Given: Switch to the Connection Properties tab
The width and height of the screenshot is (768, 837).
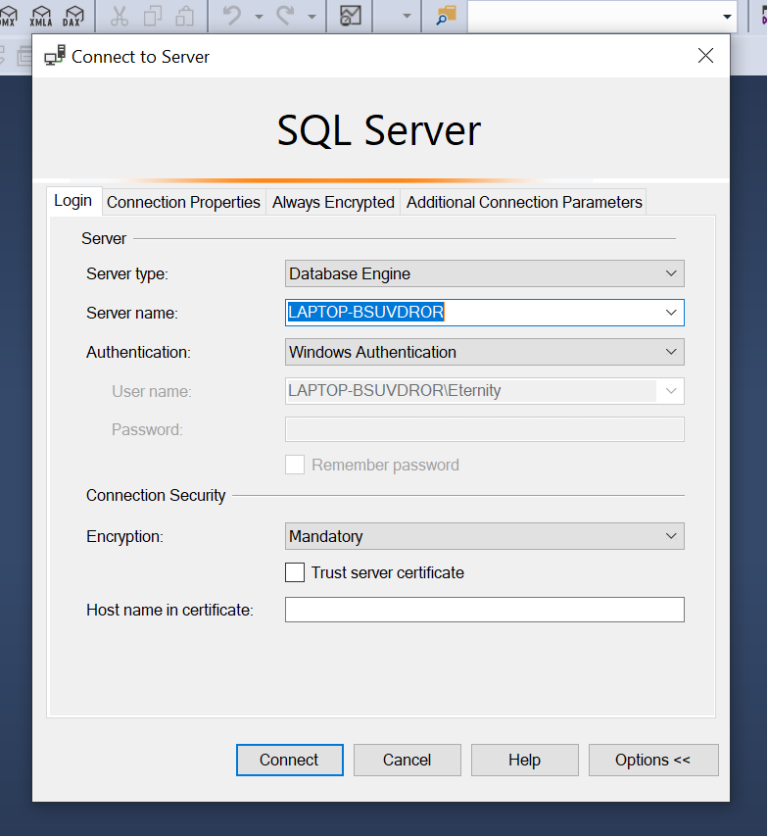Looking at the screenshot, I should click(x=183, y=202).
